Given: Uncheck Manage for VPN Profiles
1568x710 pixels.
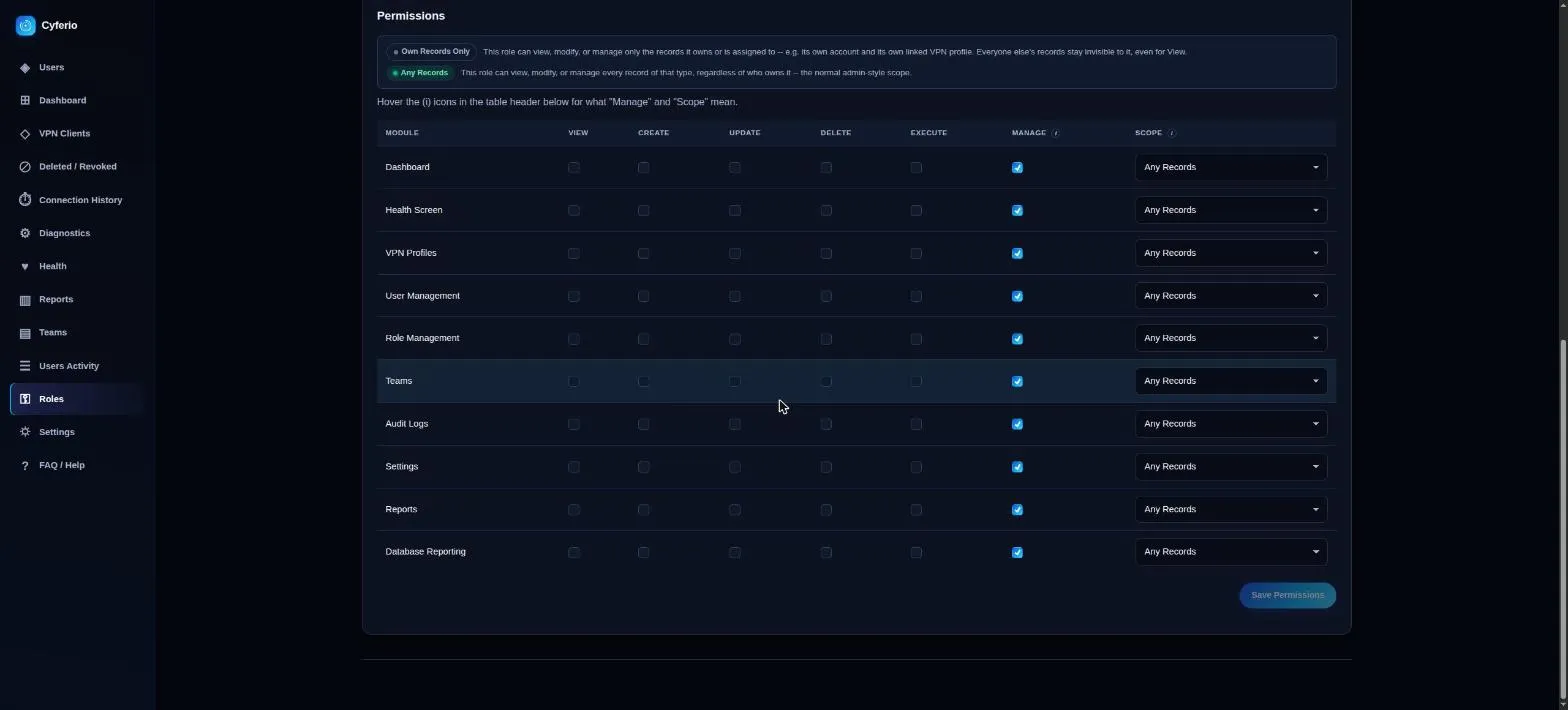Looking at the screenshot, I should [1017, 254].
